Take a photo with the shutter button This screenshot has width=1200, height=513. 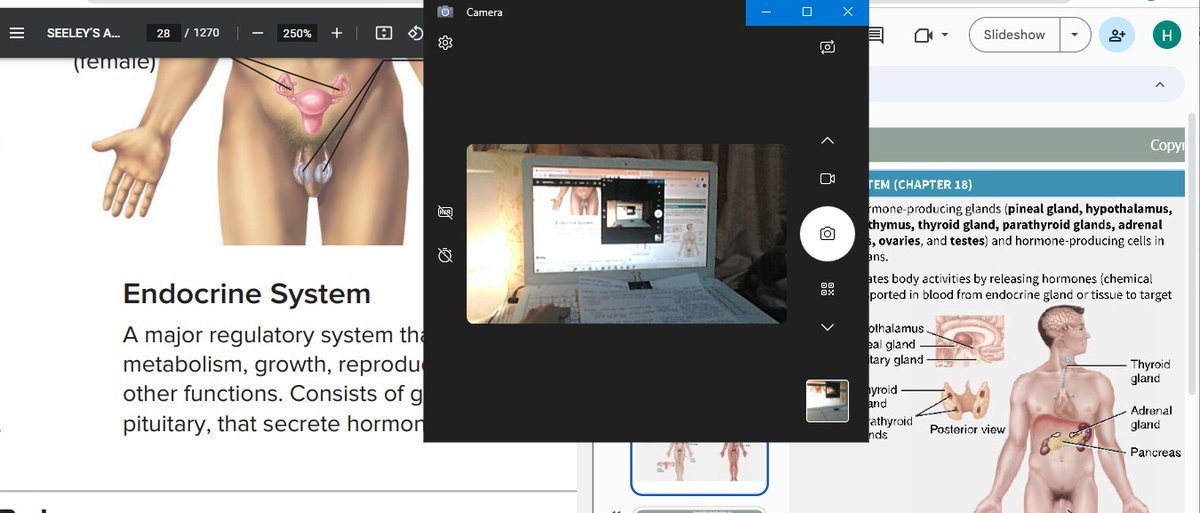coord(827,233)
